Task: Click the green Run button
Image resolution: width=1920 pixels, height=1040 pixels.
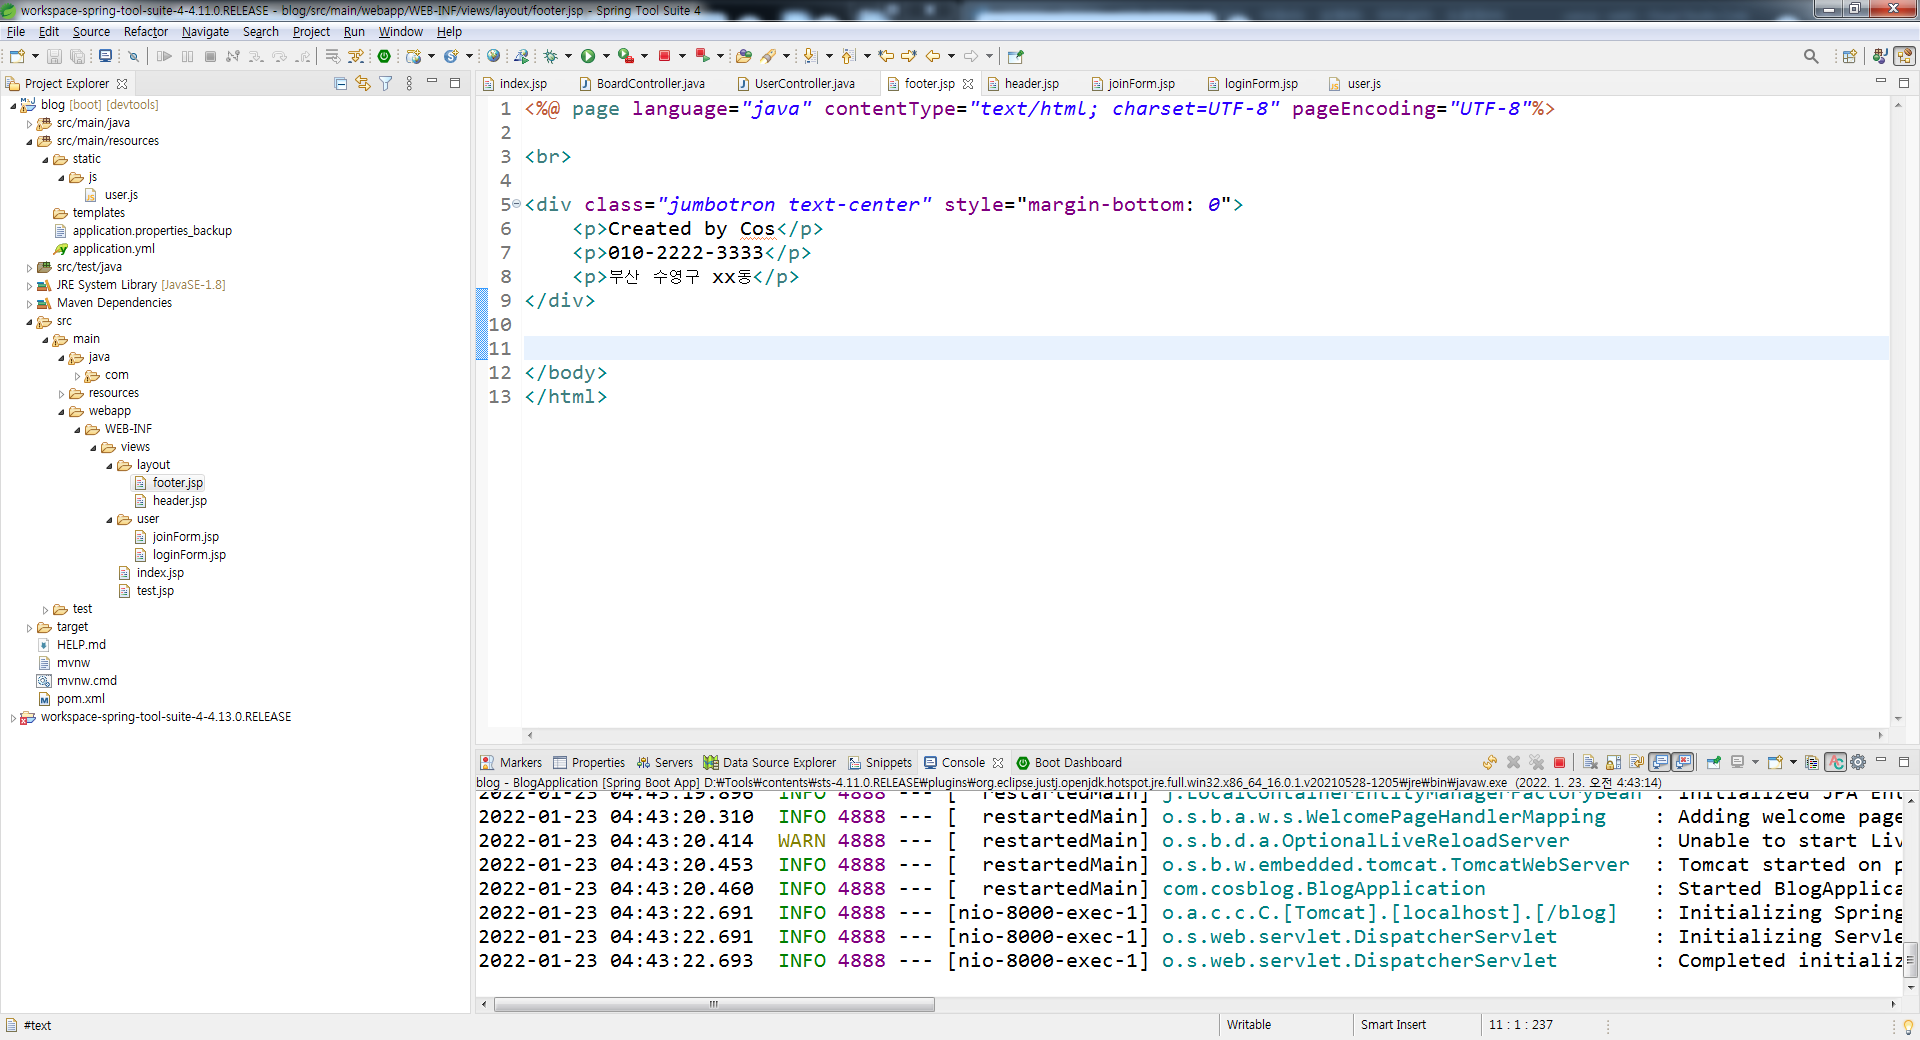Action: click(588, 56)
